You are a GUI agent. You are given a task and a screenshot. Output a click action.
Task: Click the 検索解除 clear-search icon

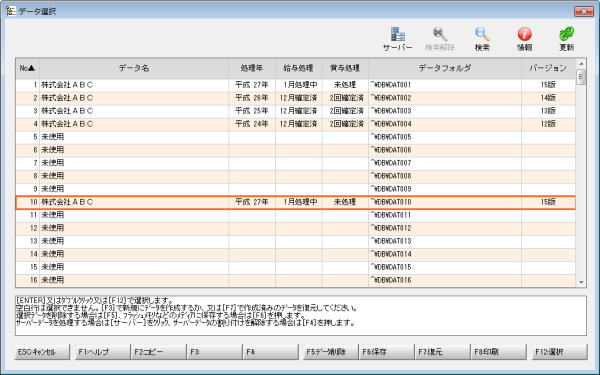(440, 39)
